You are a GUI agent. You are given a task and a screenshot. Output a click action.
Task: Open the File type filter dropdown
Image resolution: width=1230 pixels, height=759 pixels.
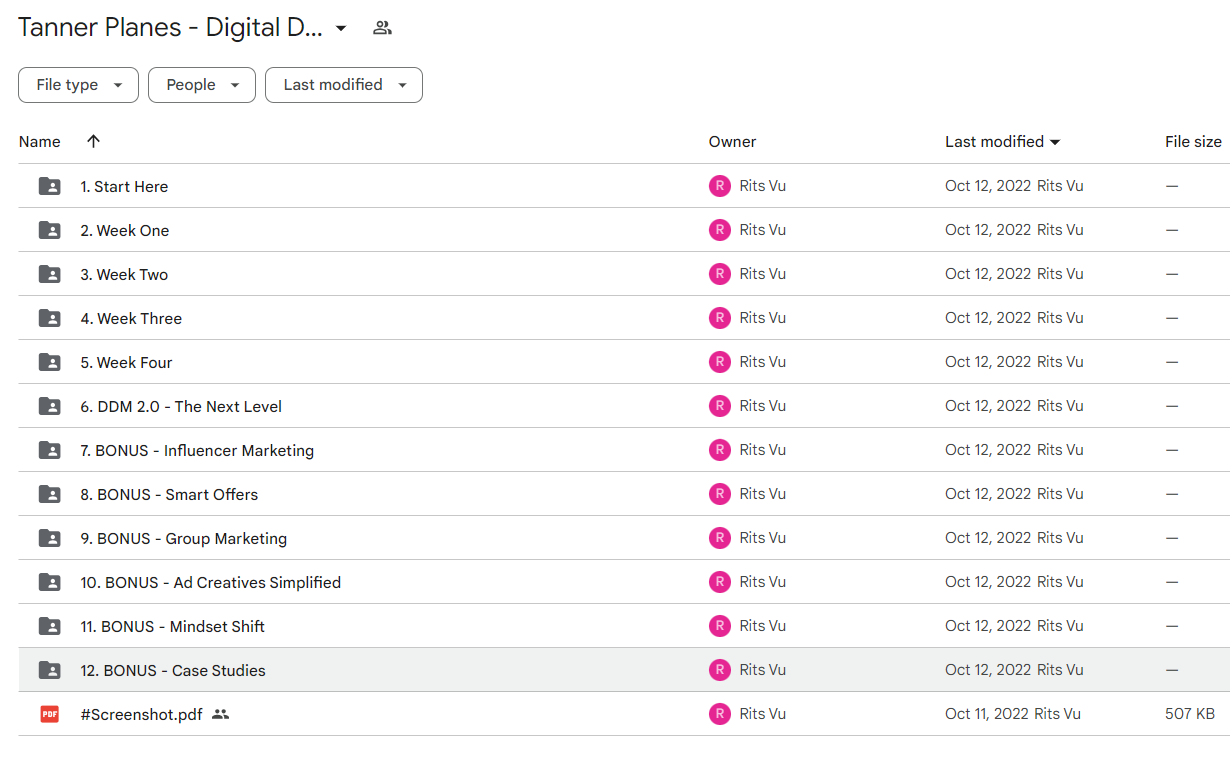(x=78, y=85)
